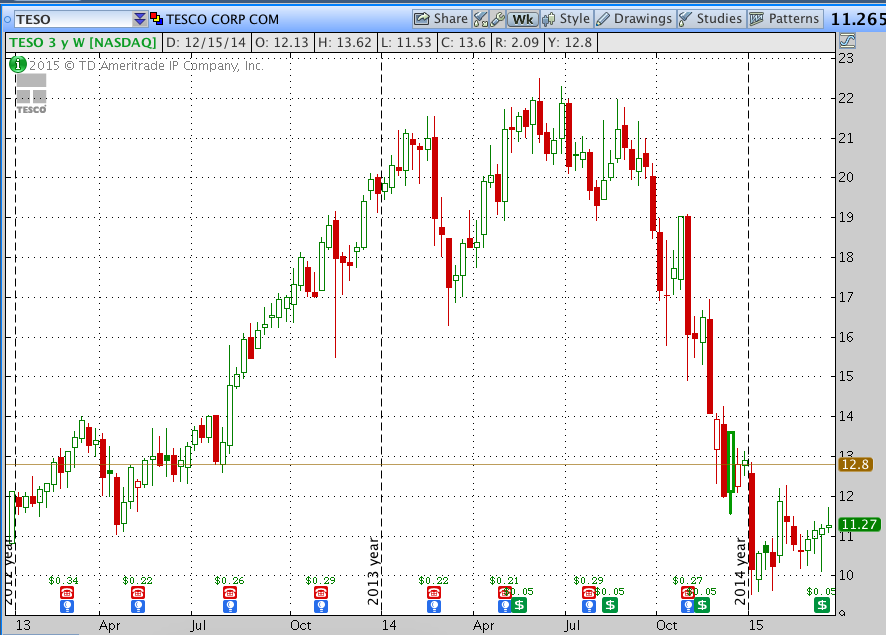The width and height of the screenshot is (886, 635).
Task: Click the TESCO company logo thumbnail
Action: pos(31,94)
